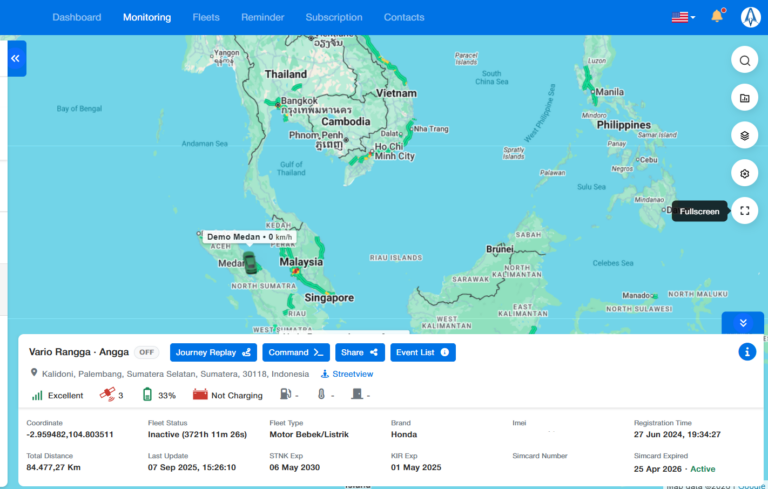768x489 pixels.
Task: Open the Streetview link
Action: coord(347,374)
